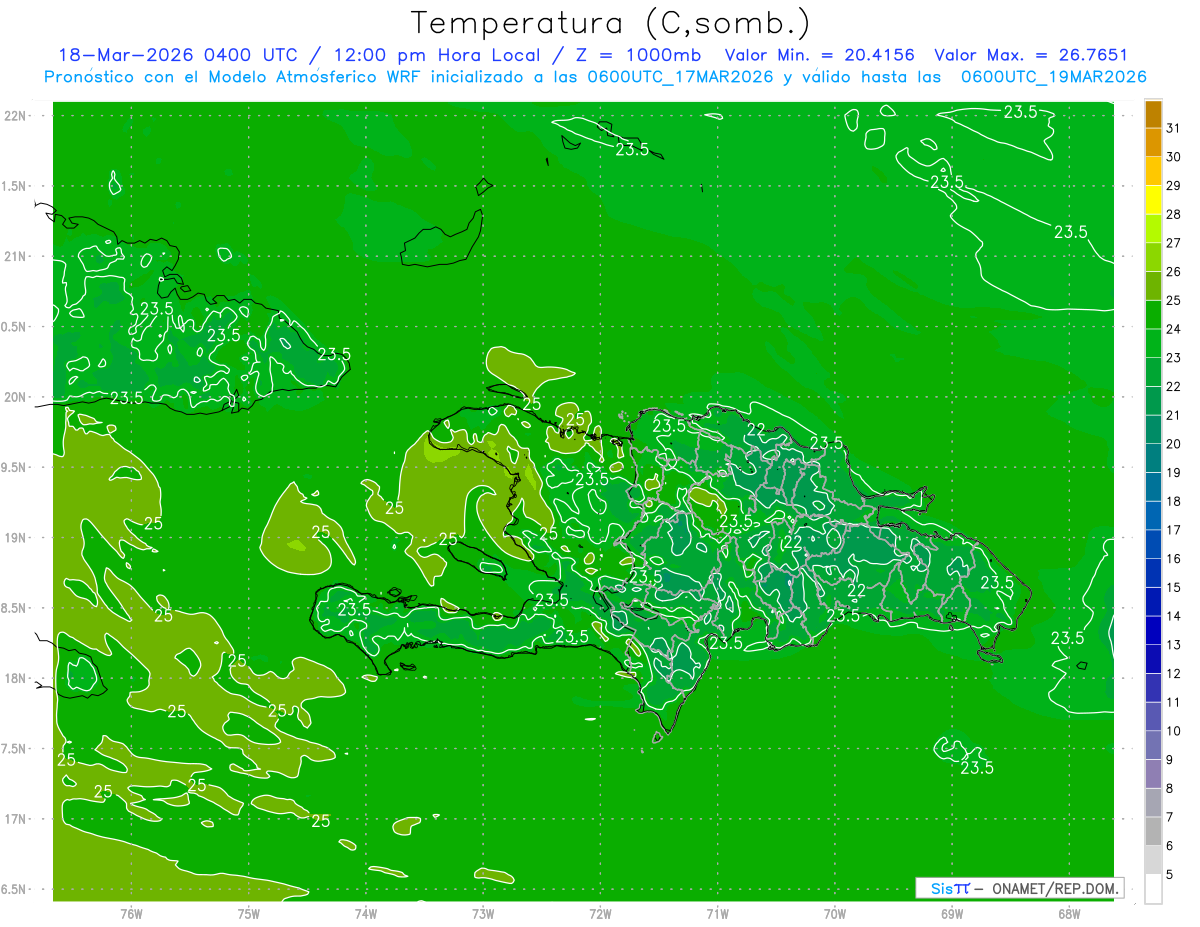Click the '17N' latitude label
Image resolution: width=1200 pixels, height=927 pixels.
15,820
